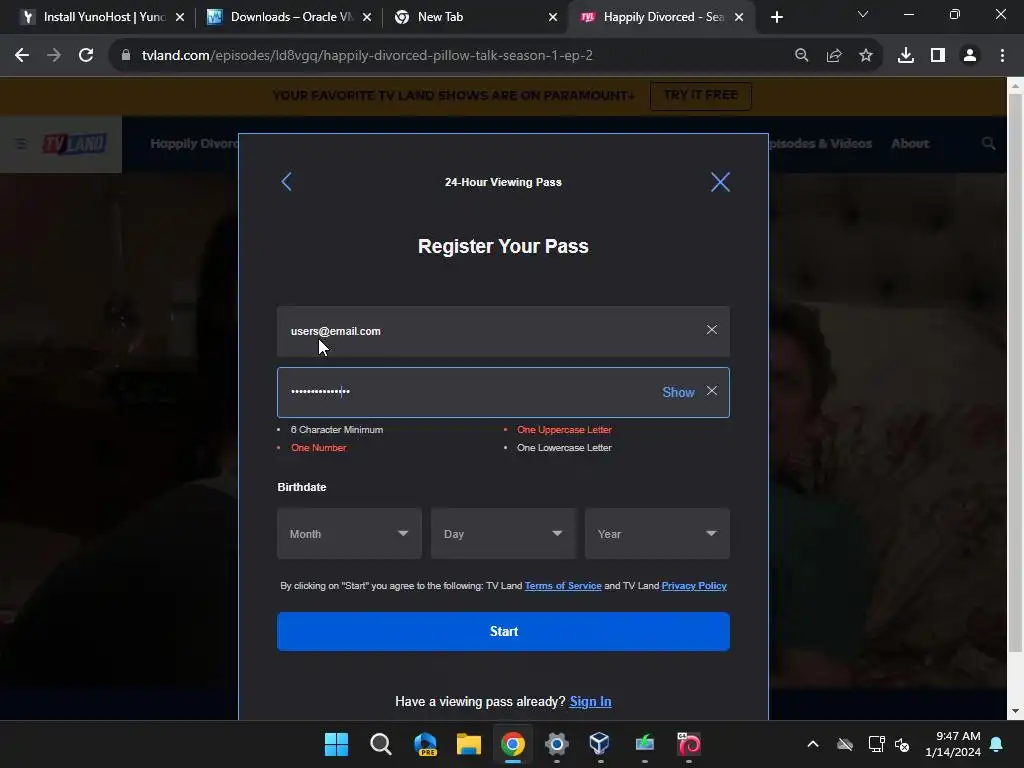Screen dimensions: 1024x768
Task: Open the Terms of Service link
Action: point(563,586)
